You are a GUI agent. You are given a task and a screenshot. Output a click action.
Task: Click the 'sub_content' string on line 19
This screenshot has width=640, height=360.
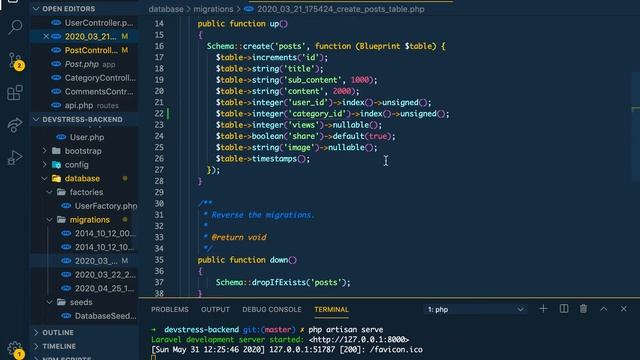[x=313, y=80]
